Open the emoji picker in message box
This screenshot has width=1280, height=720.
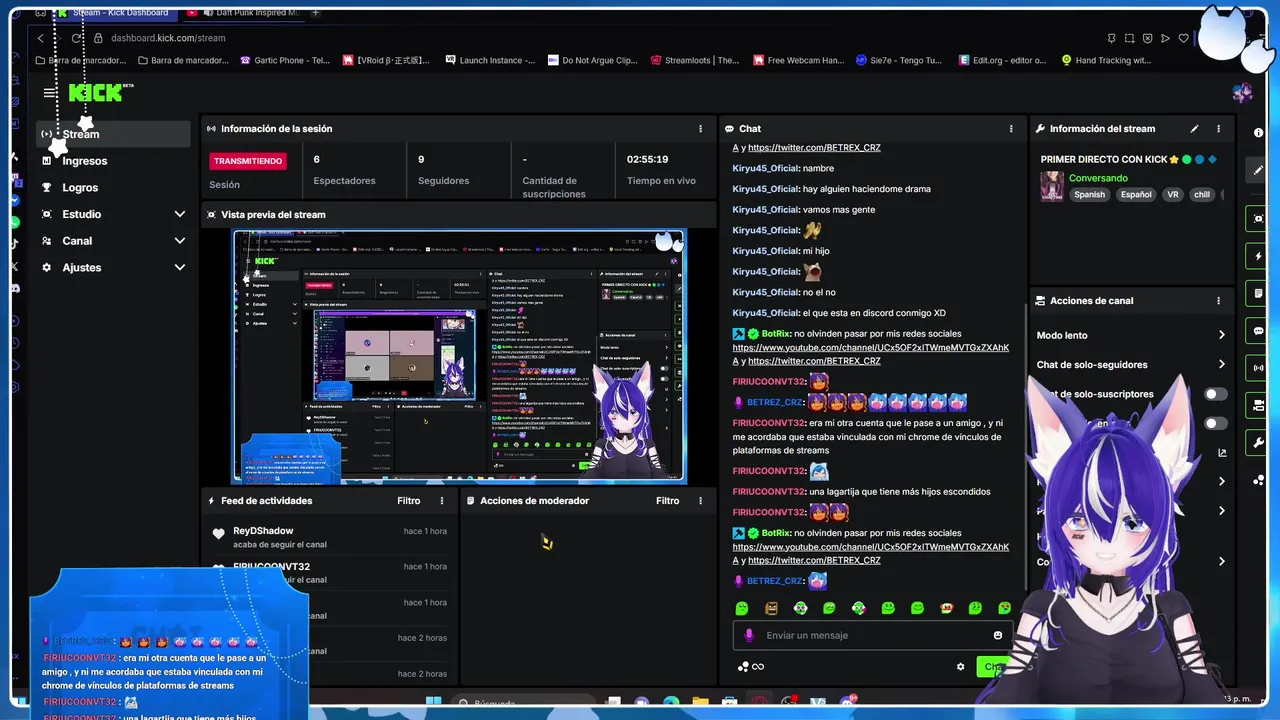[998, 636]
